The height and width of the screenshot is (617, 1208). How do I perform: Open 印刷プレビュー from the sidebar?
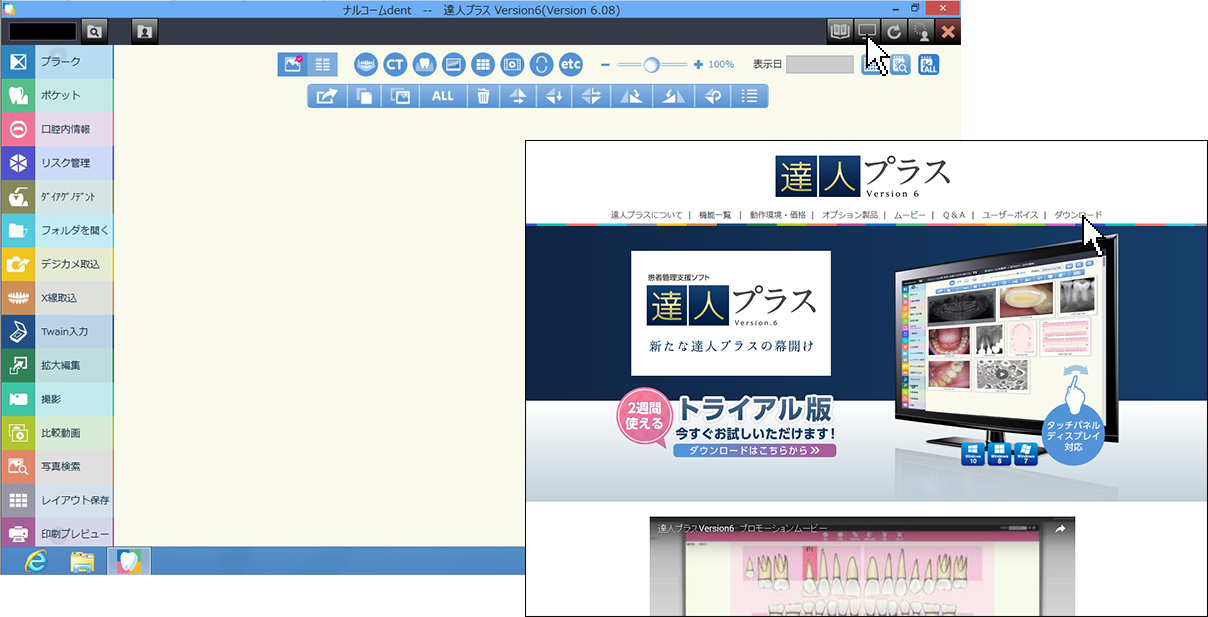click(x=57, y=533)
